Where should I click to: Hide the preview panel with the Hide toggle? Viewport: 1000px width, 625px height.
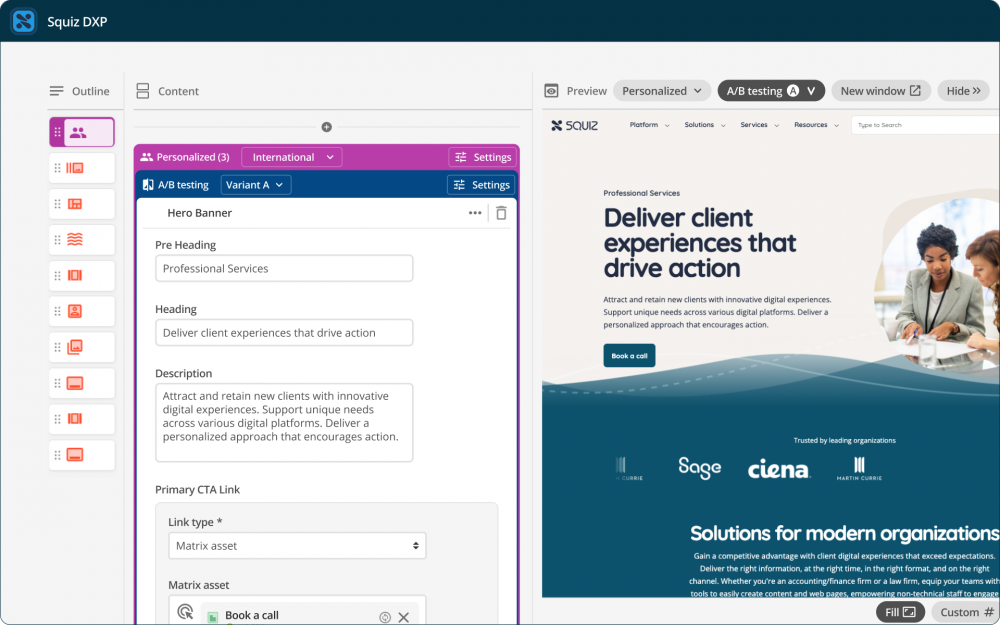[x=962, y=90]
